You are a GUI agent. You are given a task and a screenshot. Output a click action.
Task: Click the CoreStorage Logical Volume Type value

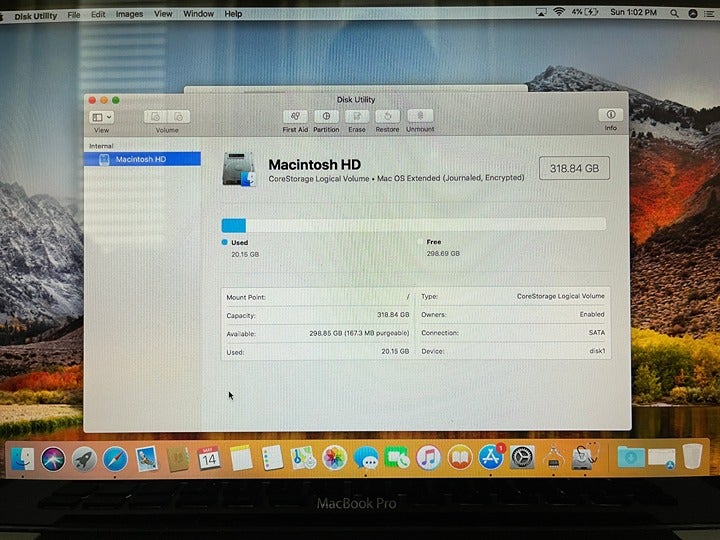pyautogui.click(x=561, y=296)
